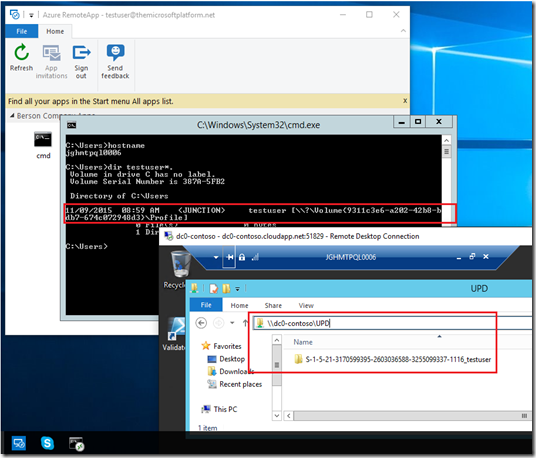Restore down the JGHMTPQL0006 connection bar

click(x=472, y=256)
